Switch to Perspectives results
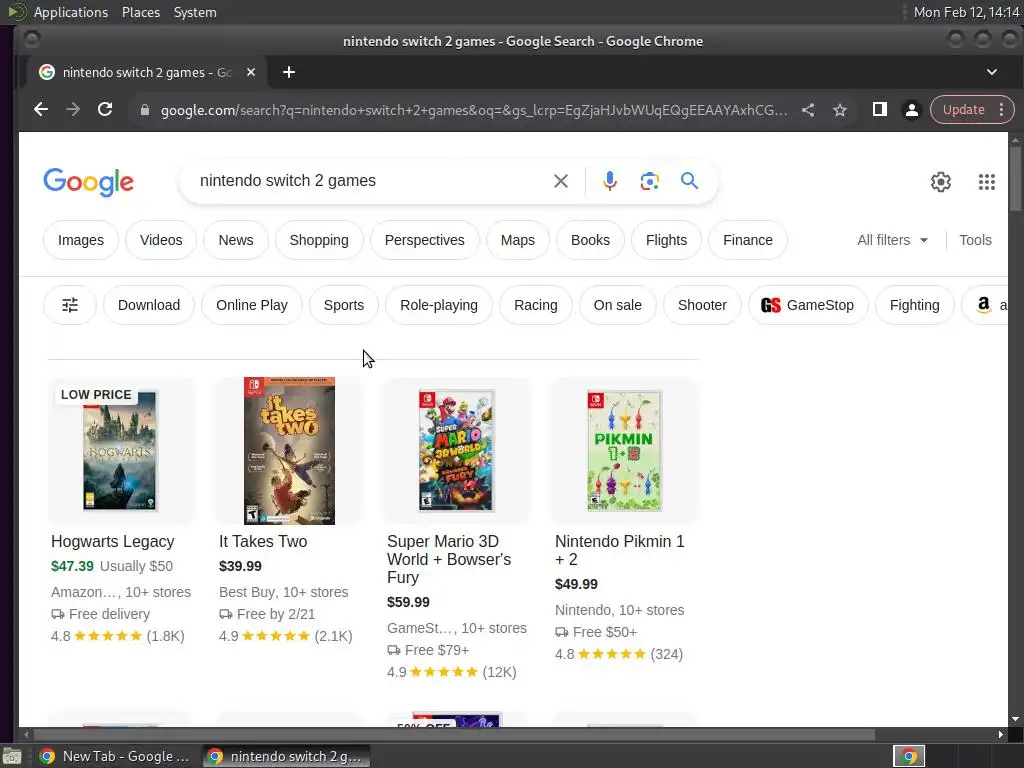This screenshot has height=768, width=1024. 424,240
